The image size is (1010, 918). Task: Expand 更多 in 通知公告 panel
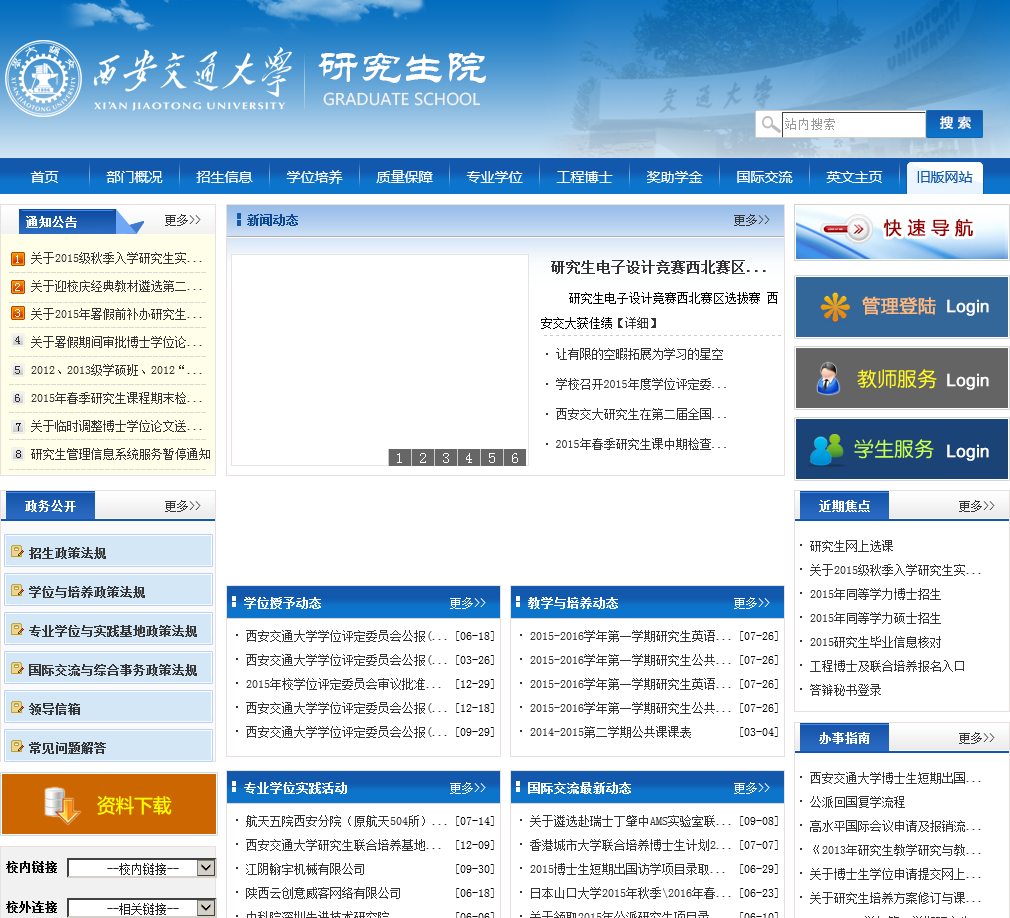click(182, 220)
